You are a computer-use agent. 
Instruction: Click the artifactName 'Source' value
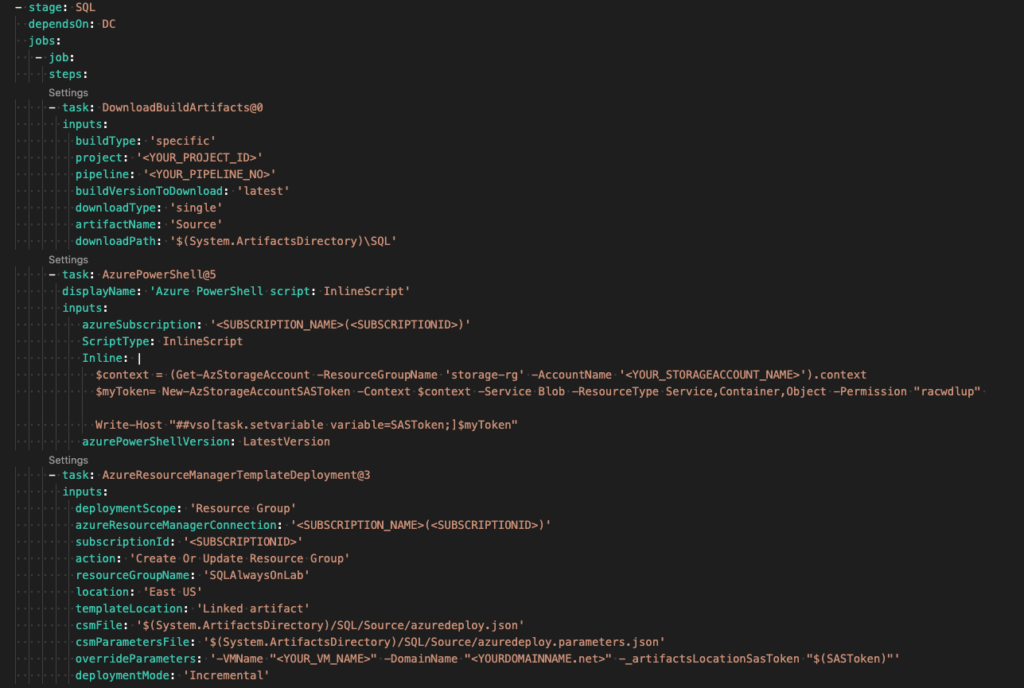point(196,225)
